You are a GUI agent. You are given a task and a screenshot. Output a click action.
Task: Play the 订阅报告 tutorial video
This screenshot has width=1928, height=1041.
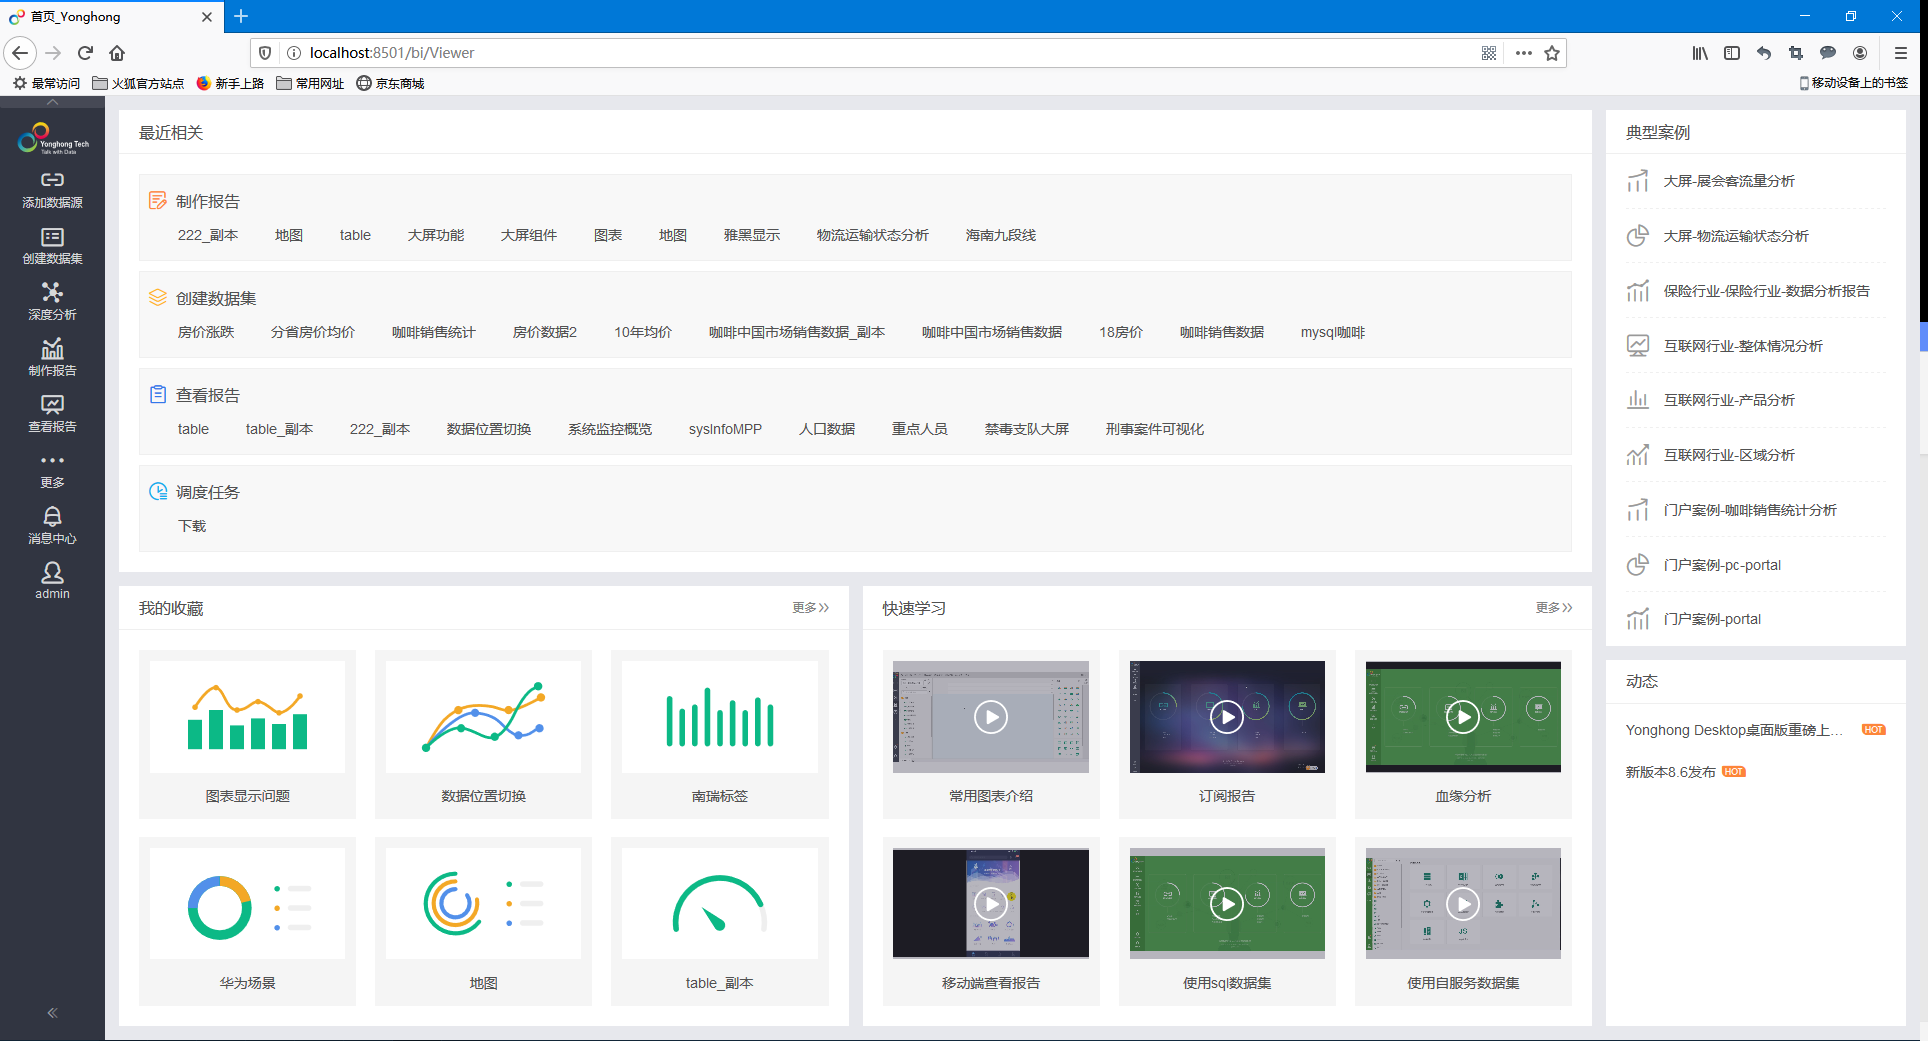[x=1227, y=717]
